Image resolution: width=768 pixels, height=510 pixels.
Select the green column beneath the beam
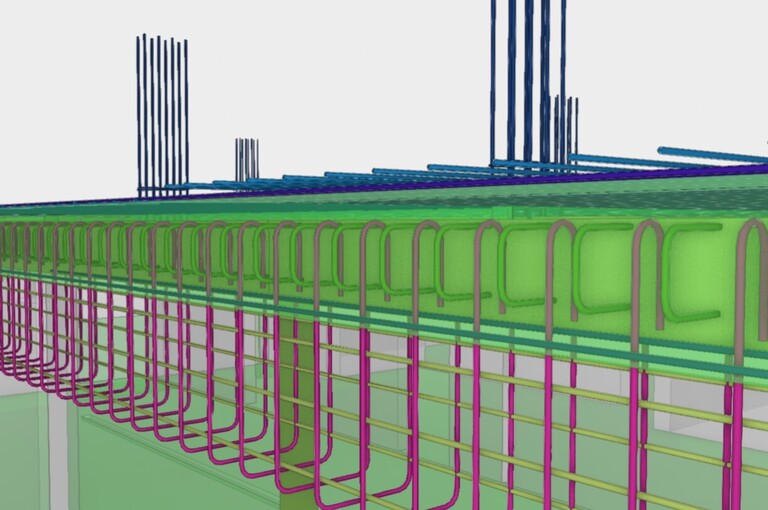(x=297, y=400)
